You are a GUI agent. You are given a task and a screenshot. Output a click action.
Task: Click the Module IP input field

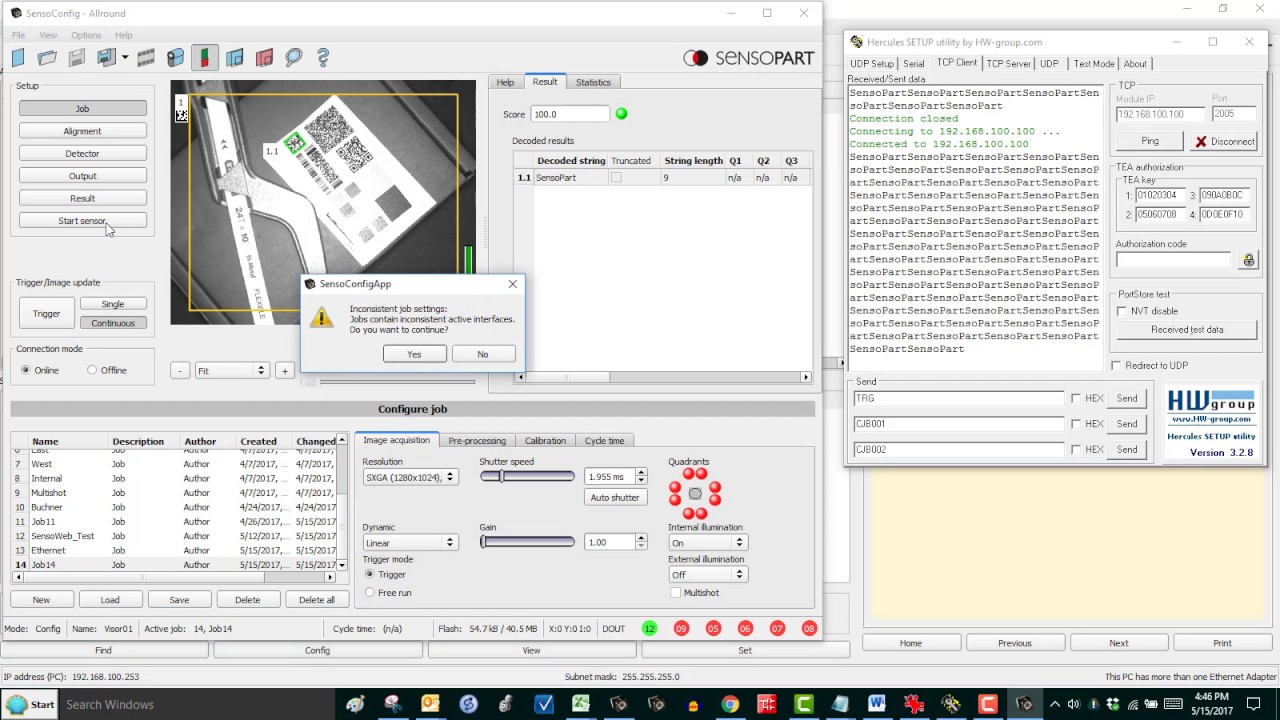pos(1159,114)
